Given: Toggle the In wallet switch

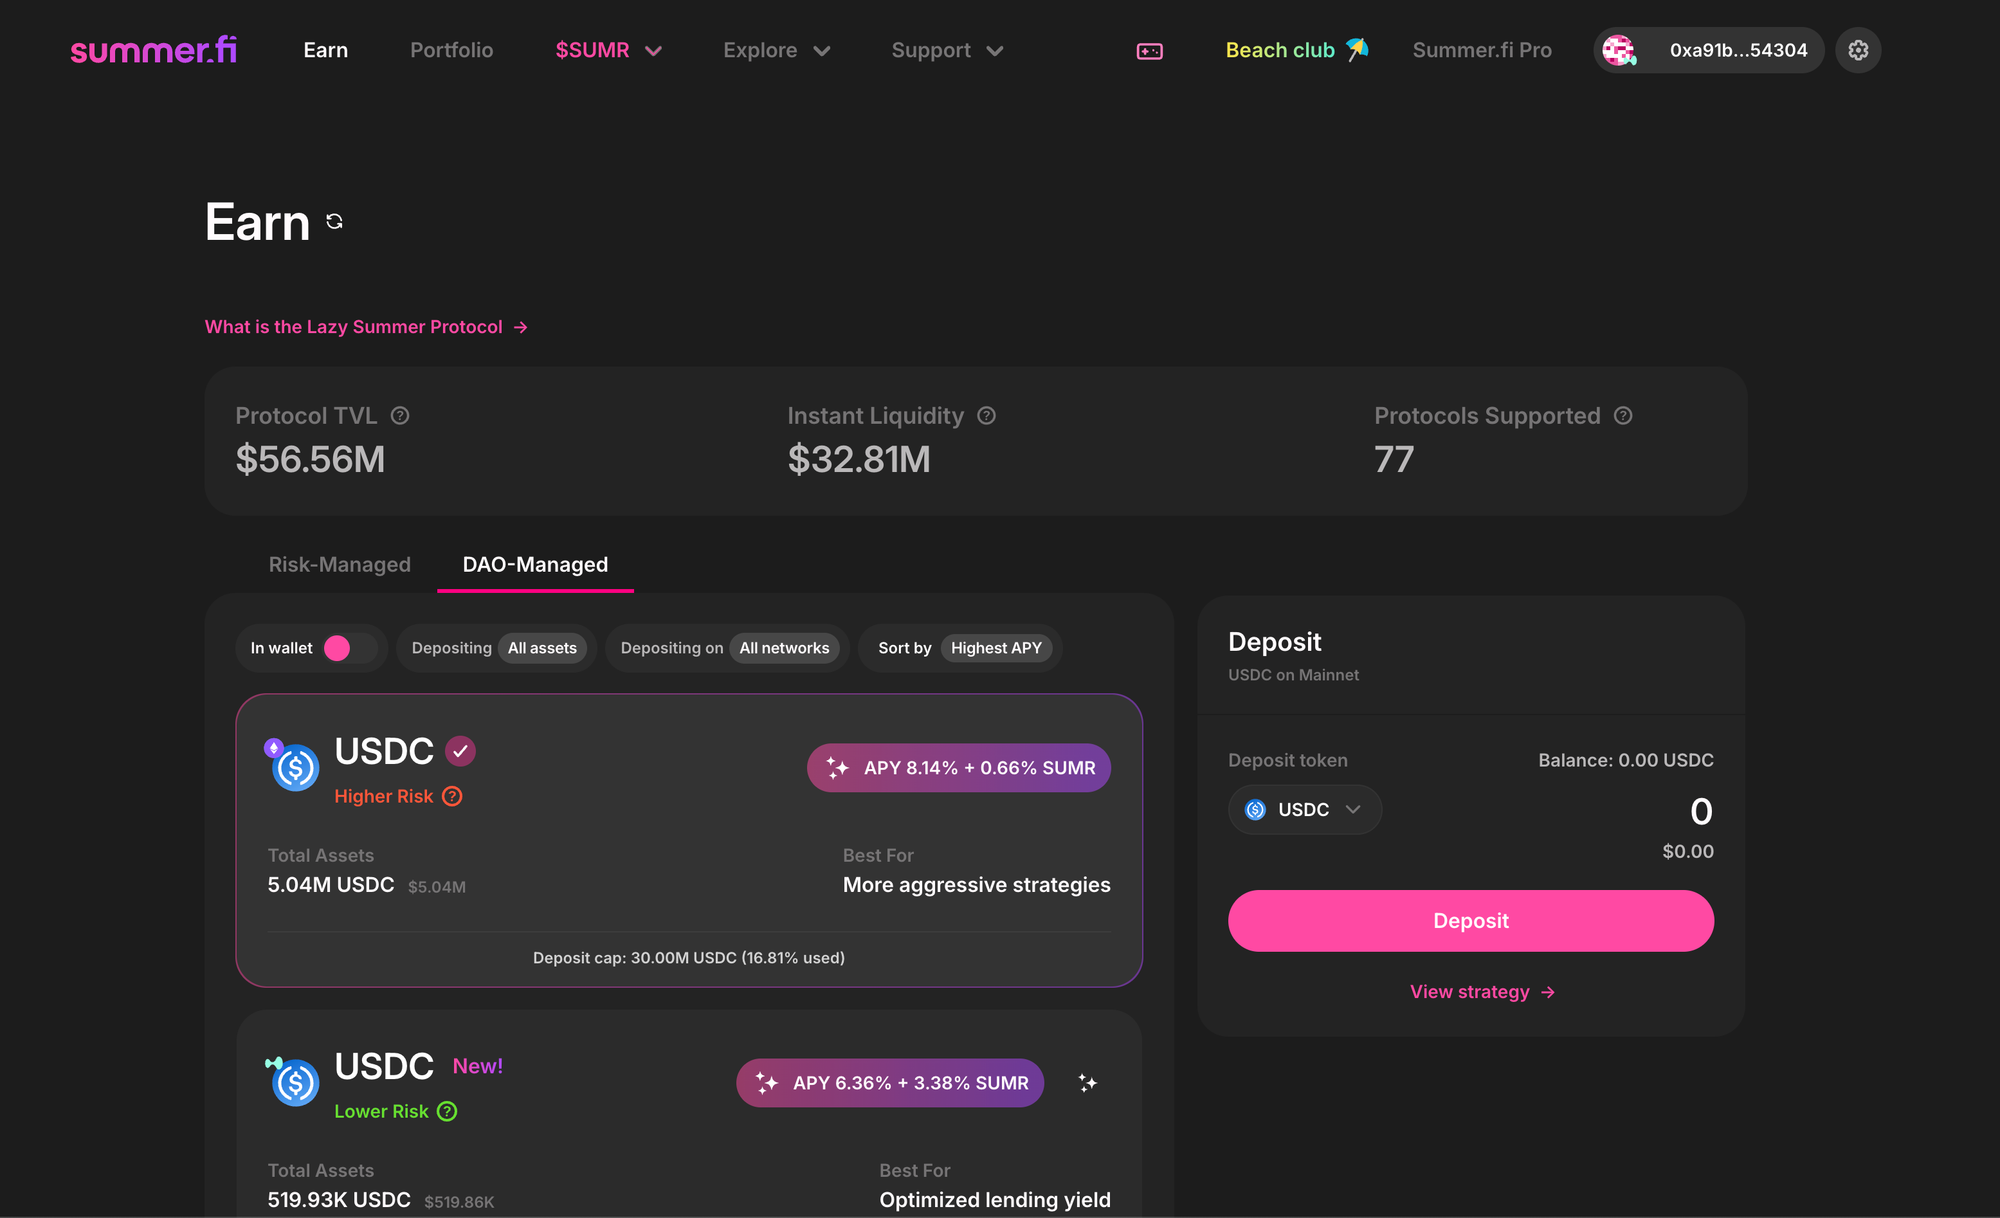Looking at the screenshot, I should point(348,648).
